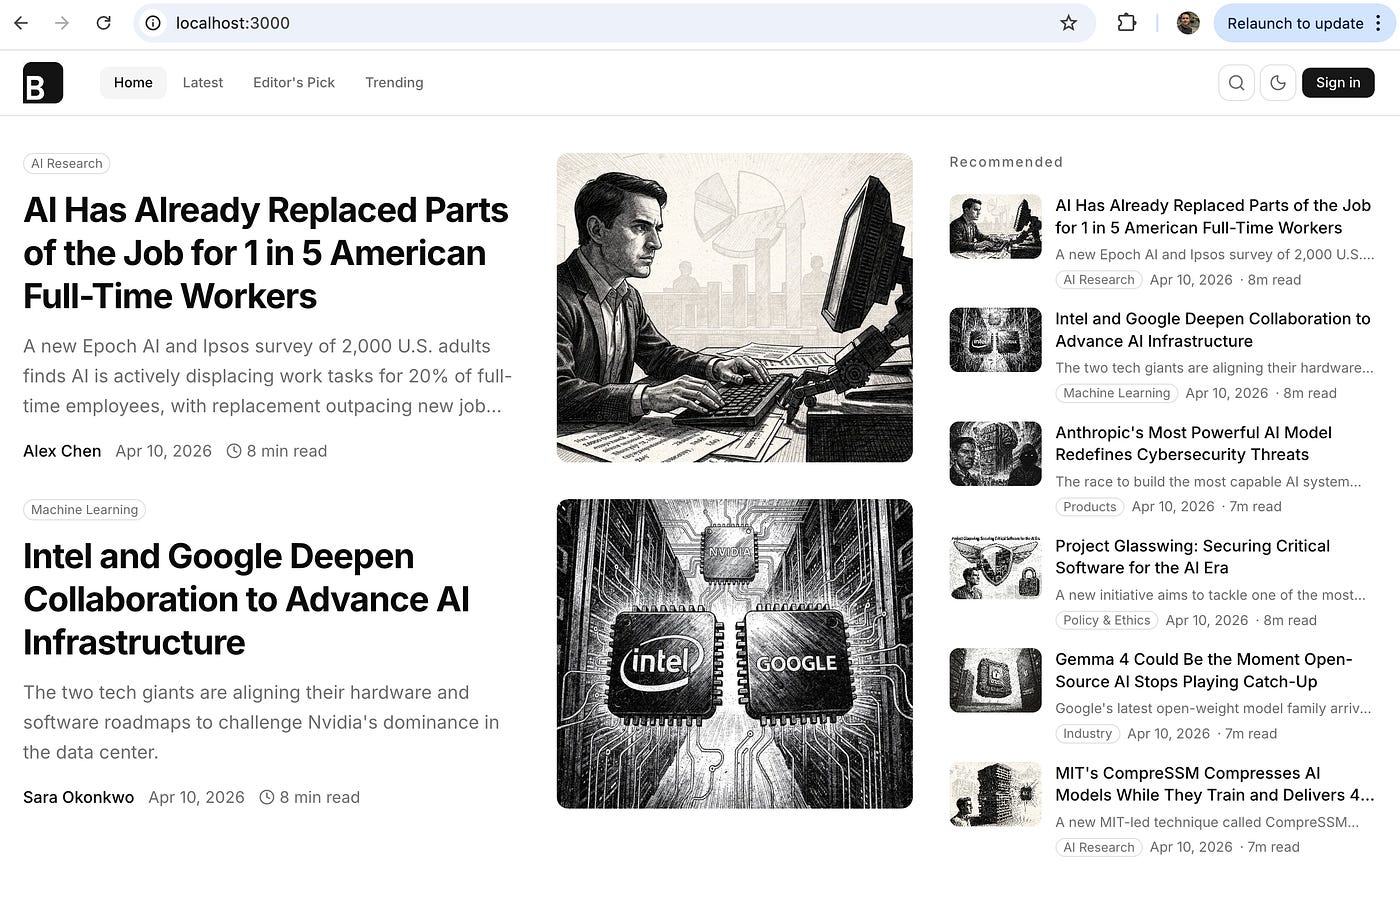The image size is (1400, 904).
Task: Open MIT's CompreSSM Compresses AI Models article
Action: click(1215, 784)
